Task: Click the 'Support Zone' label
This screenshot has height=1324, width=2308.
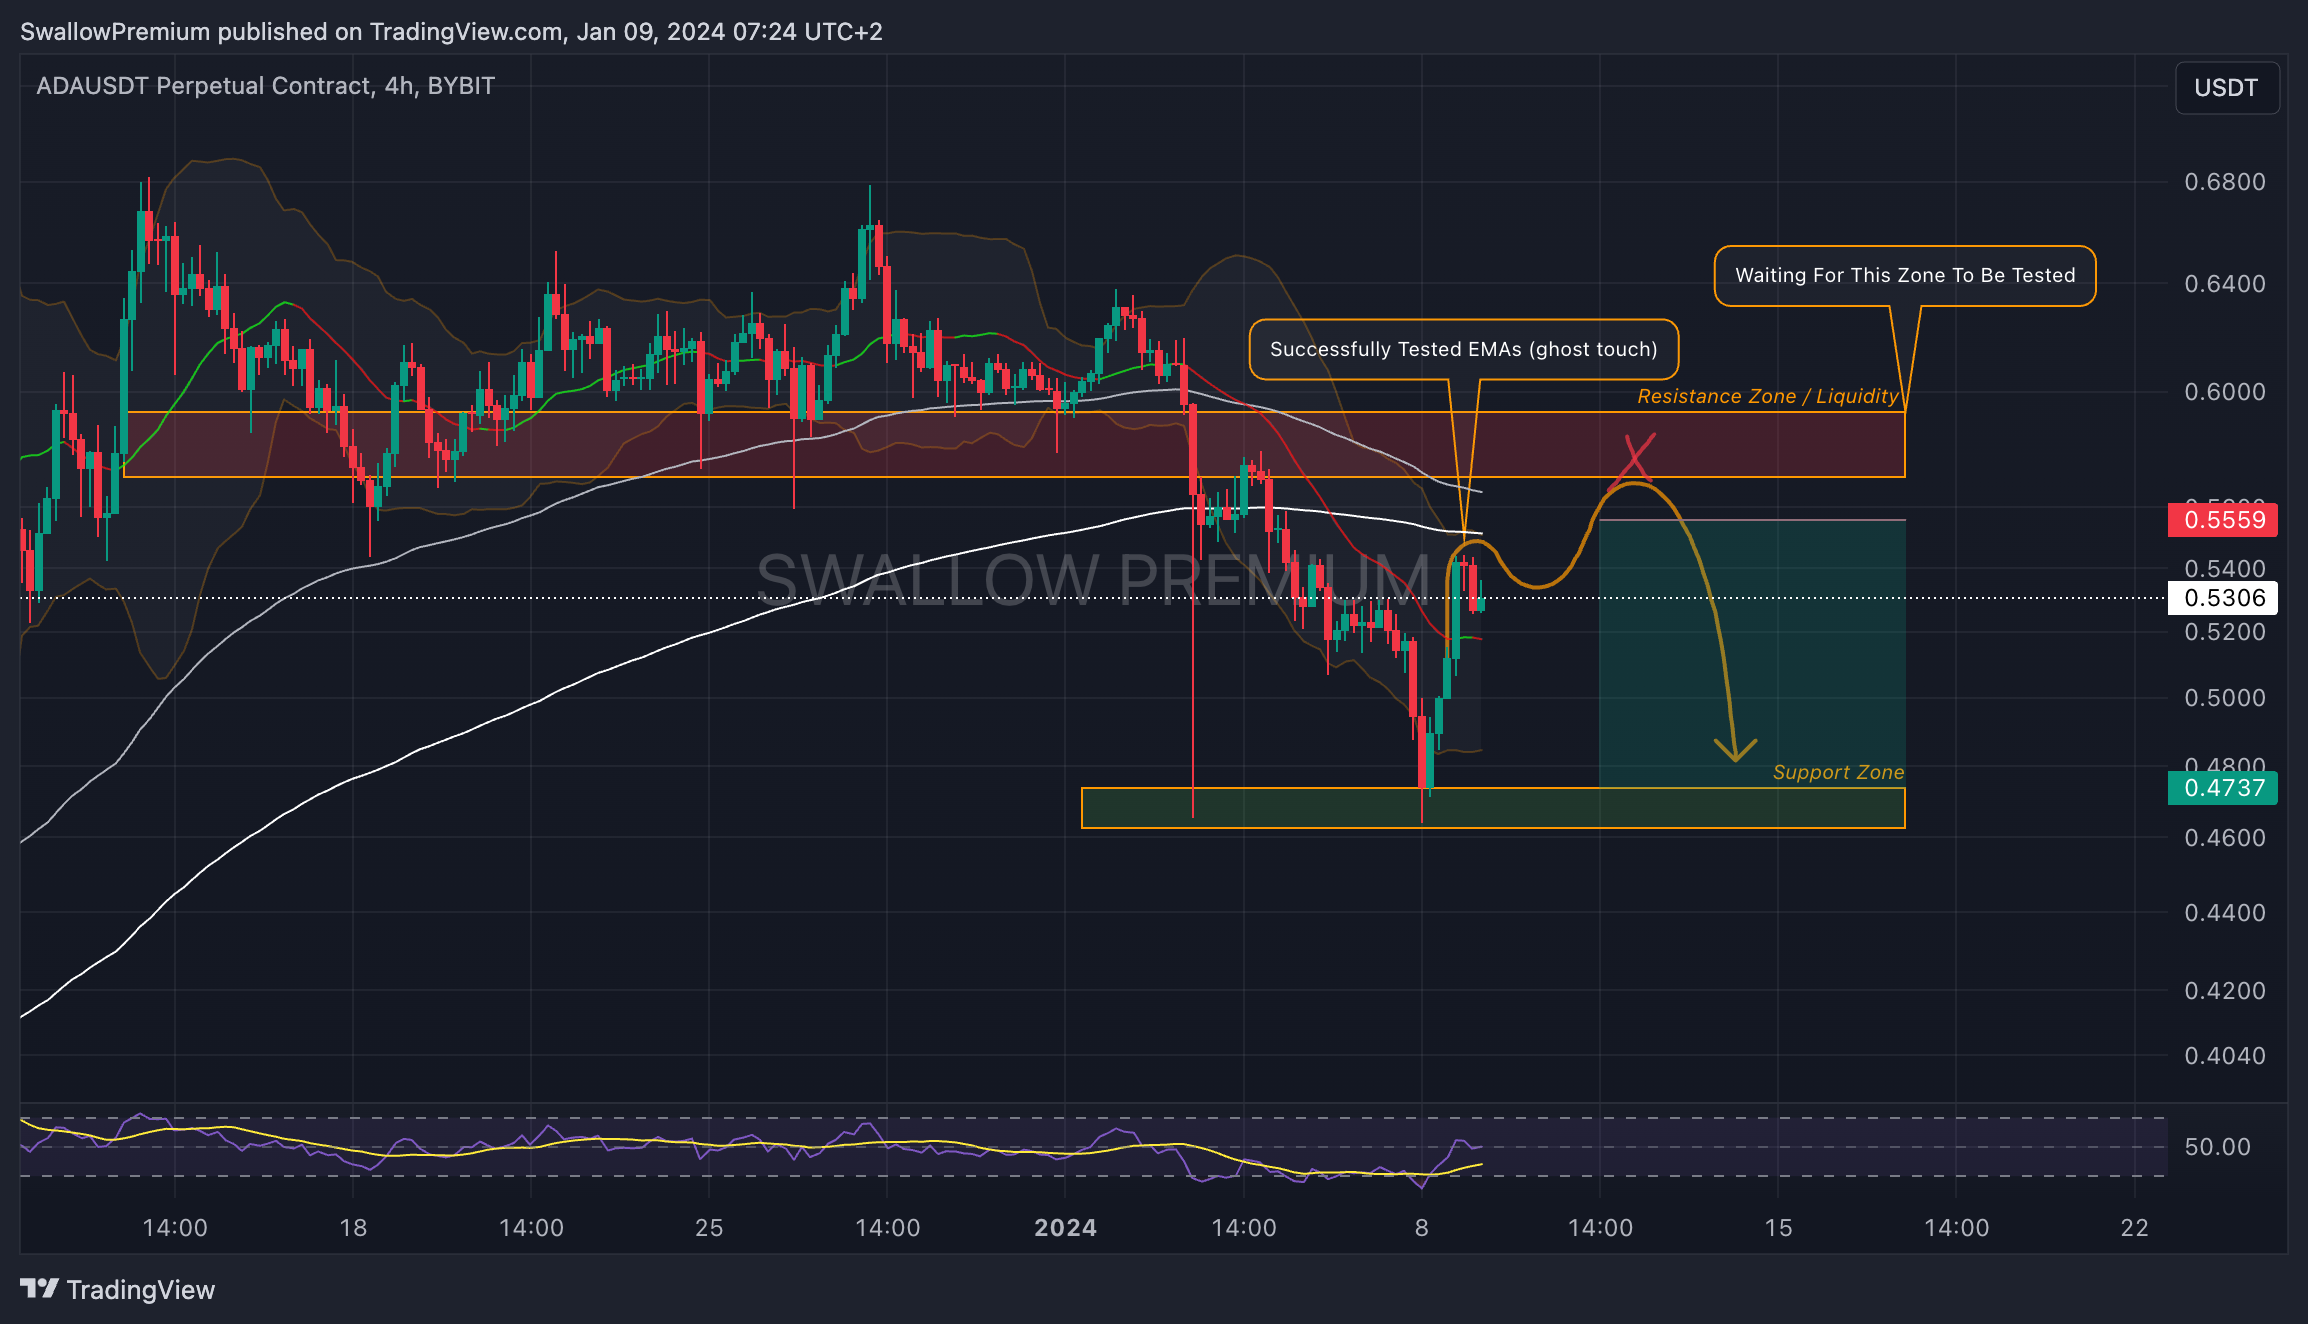Action: [x=1838, y=772]
